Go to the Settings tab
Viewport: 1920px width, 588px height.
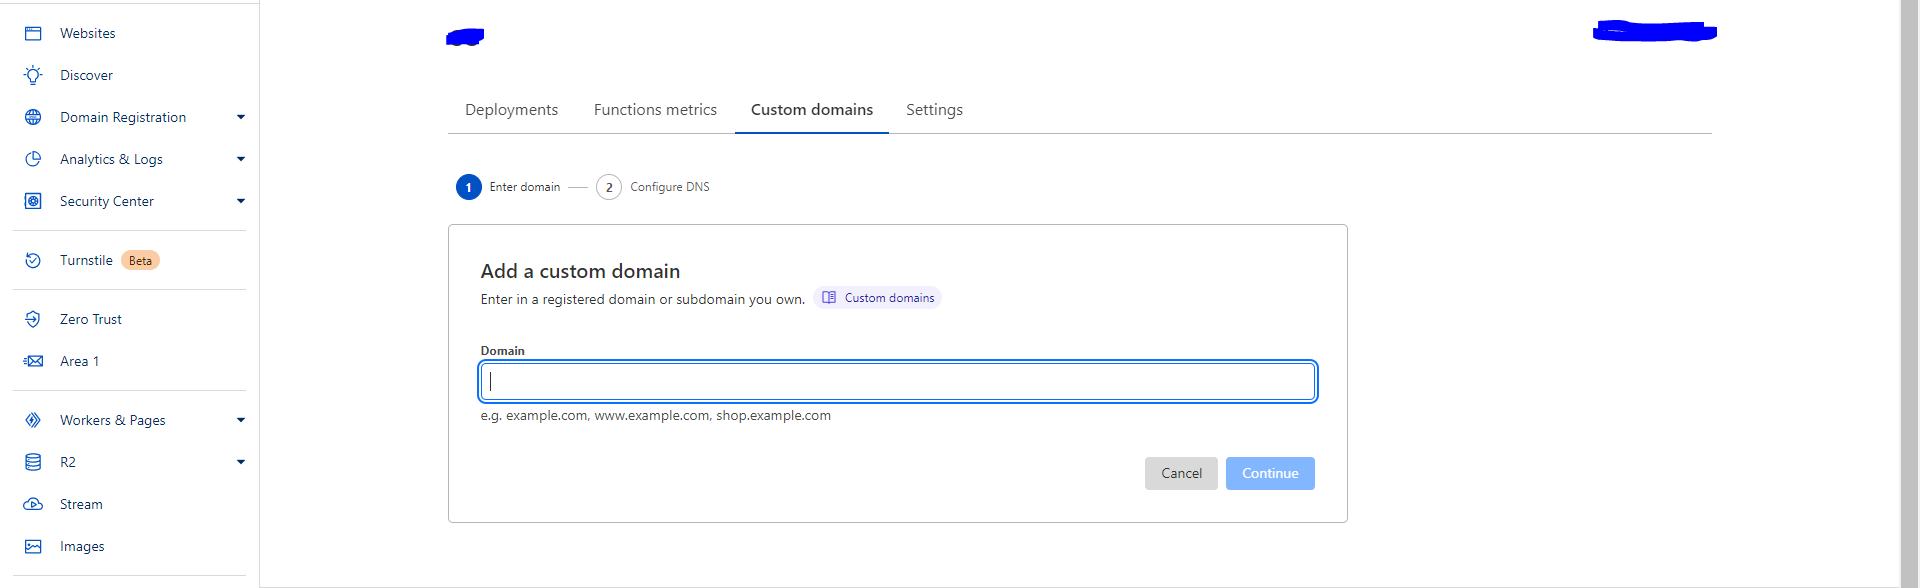[x=934, y=110]
